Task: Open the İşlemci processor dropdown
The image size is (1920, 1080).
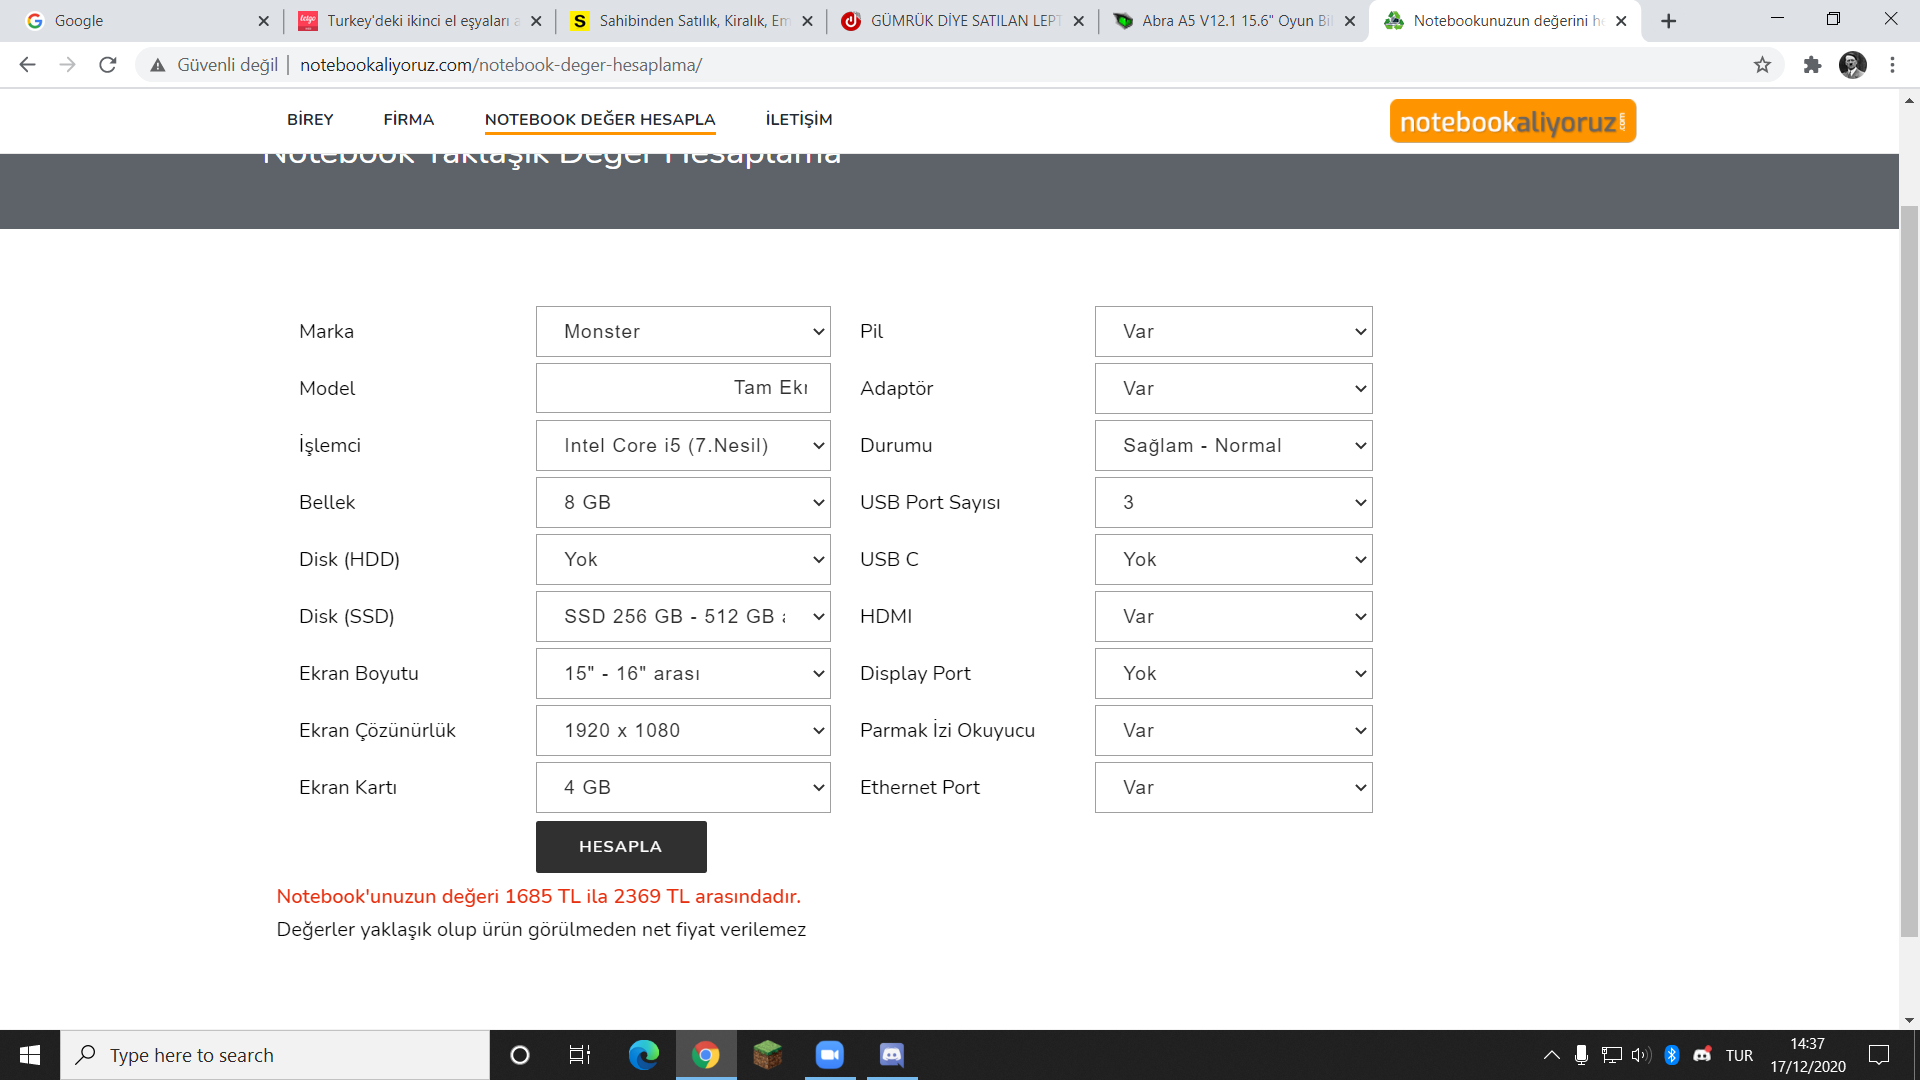Action: coord(683,446)
